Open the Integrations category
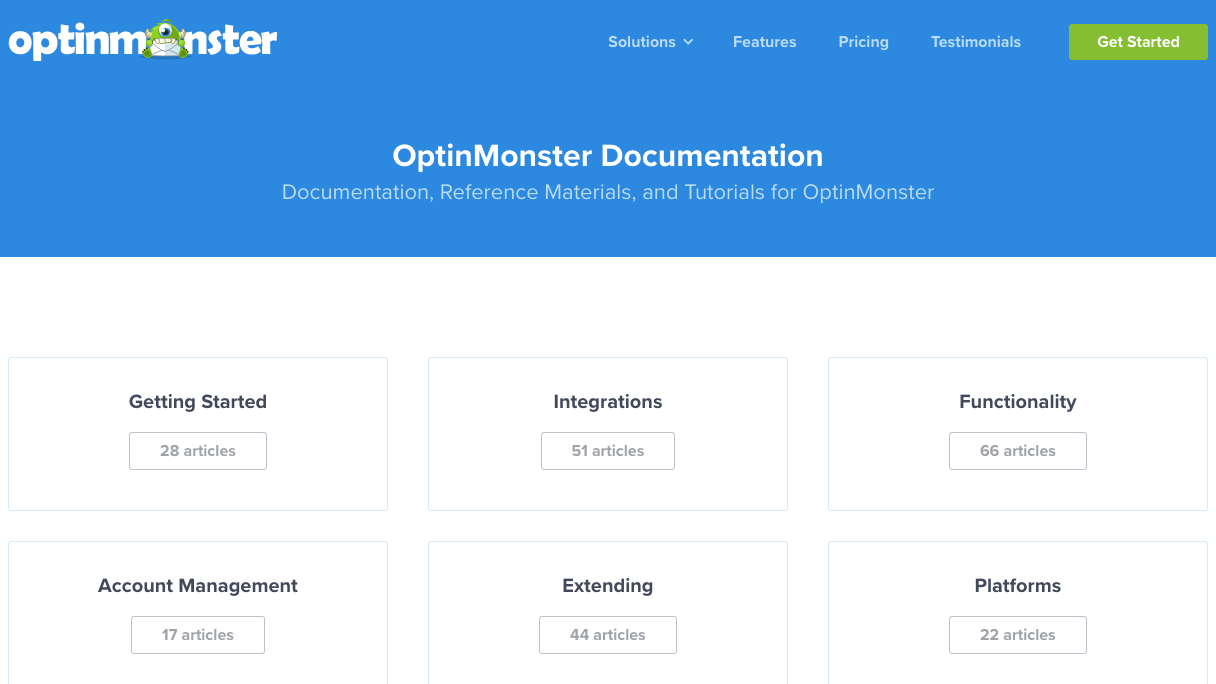This screenshot has height=684, width=1216. (608, 402)
